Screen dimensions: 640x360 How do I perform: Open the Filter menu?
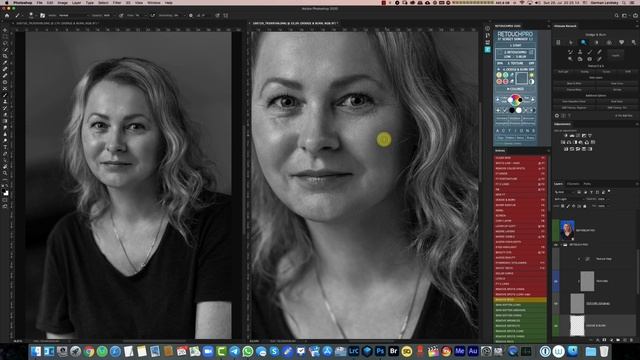click(117, 2)
